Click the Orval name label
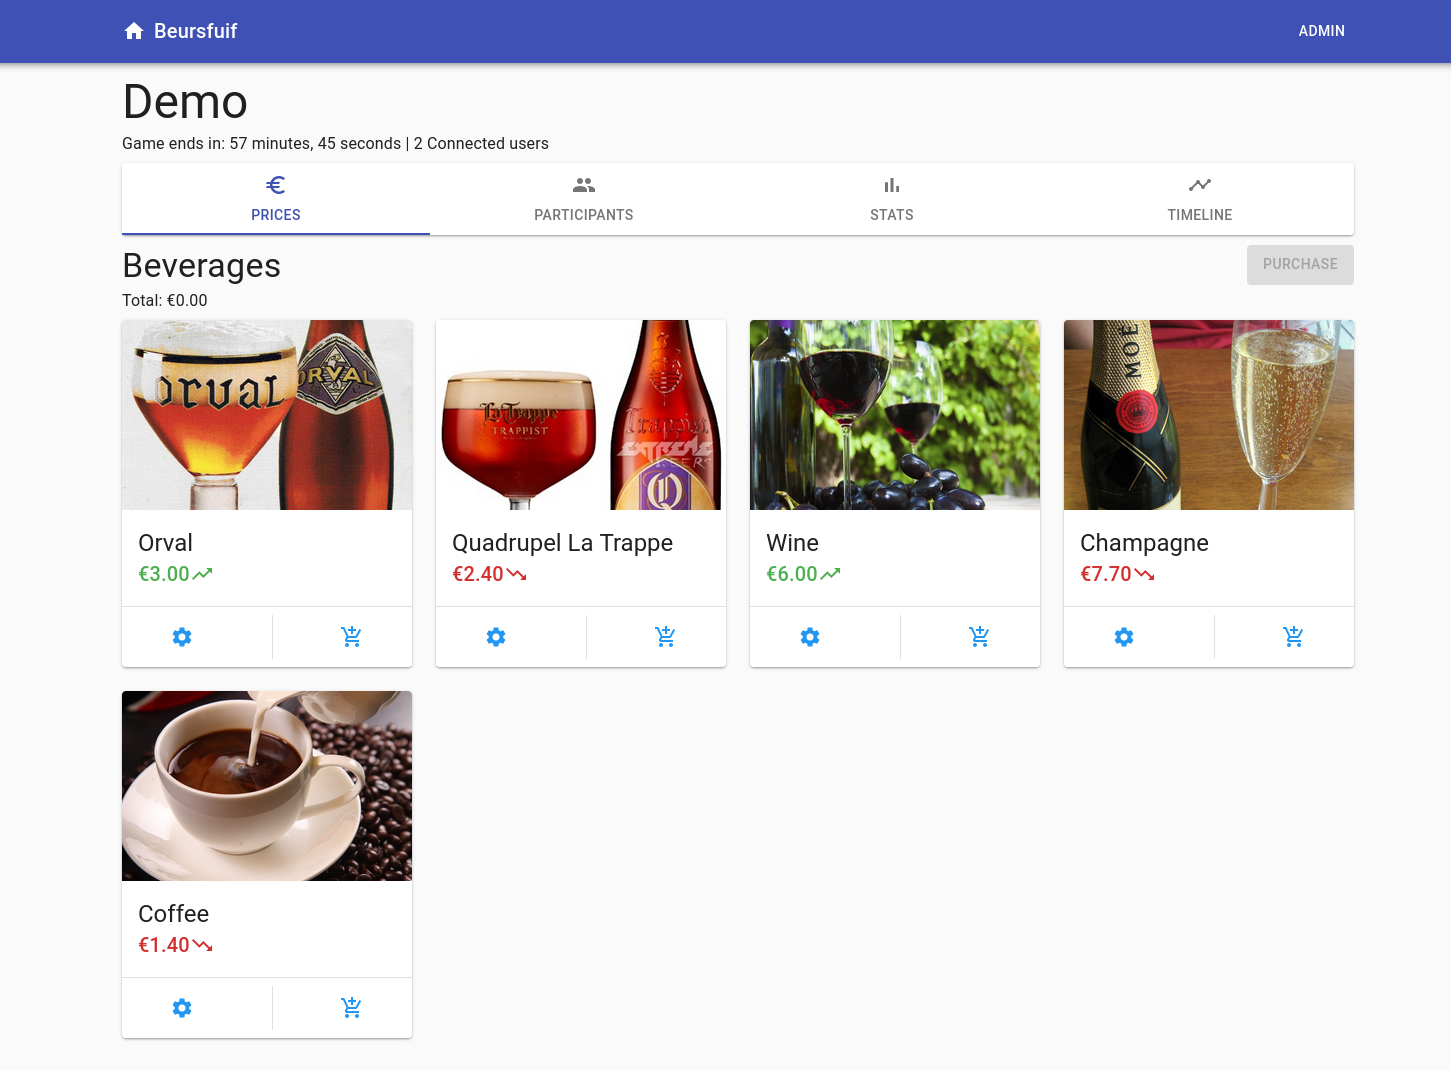 (x=165, y=543)
